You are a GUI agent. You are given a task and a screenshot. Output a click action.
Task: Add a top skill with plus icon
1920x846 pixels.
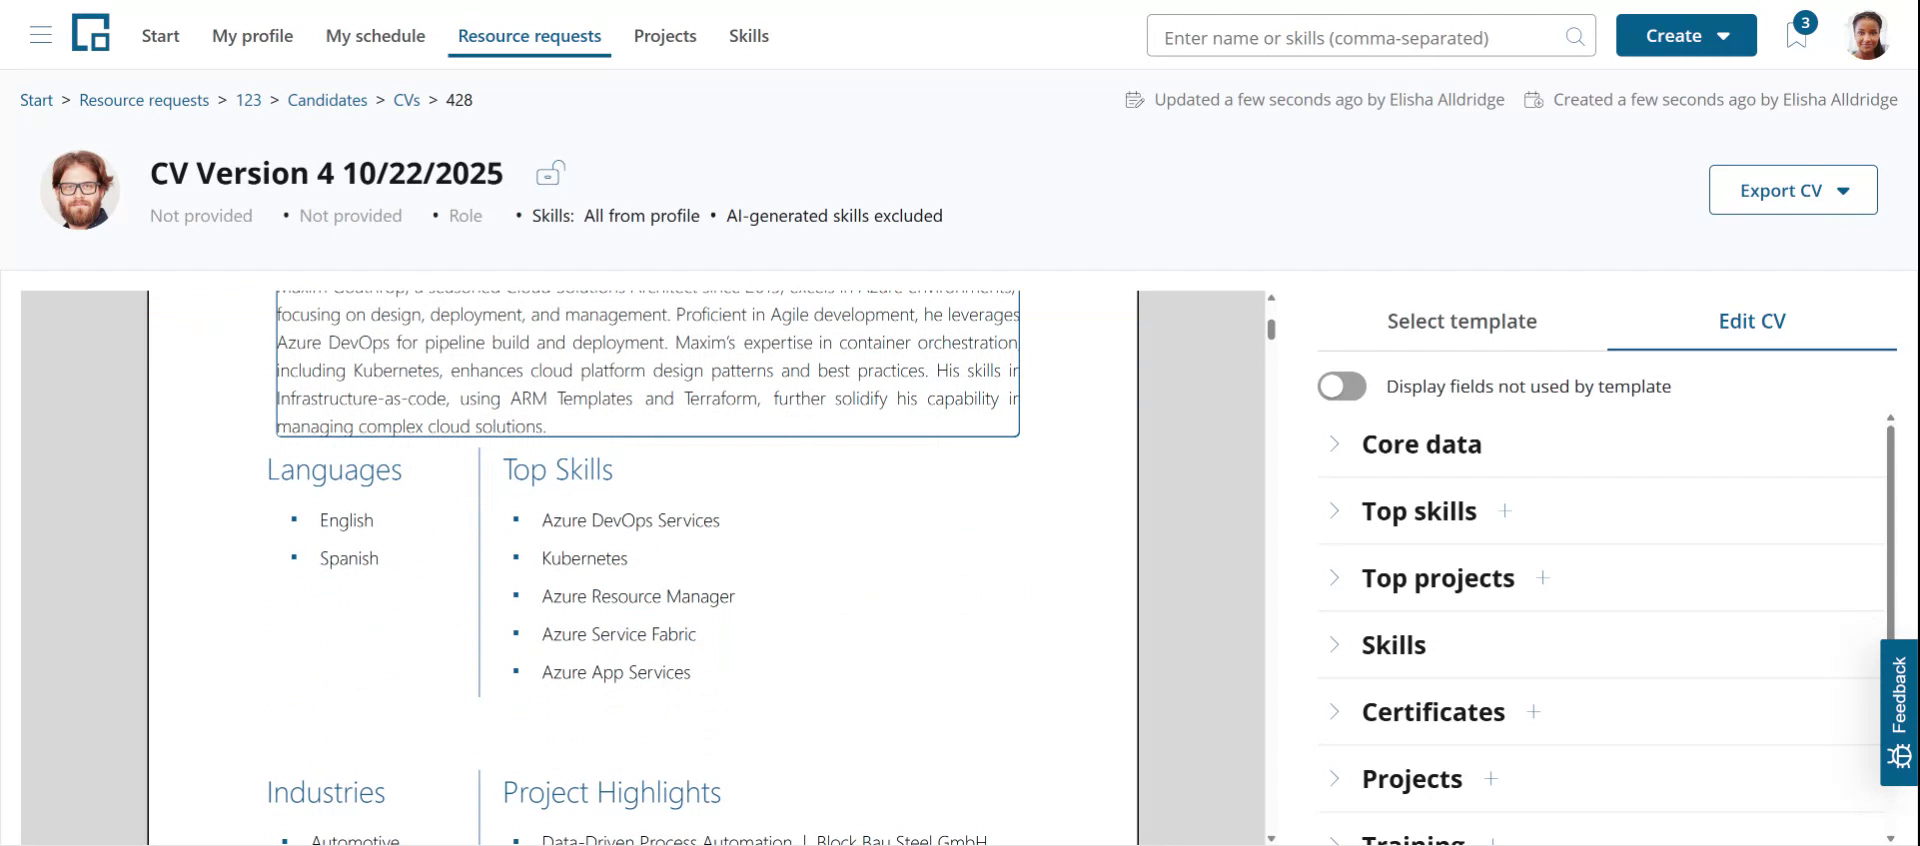click(1505, 511)
